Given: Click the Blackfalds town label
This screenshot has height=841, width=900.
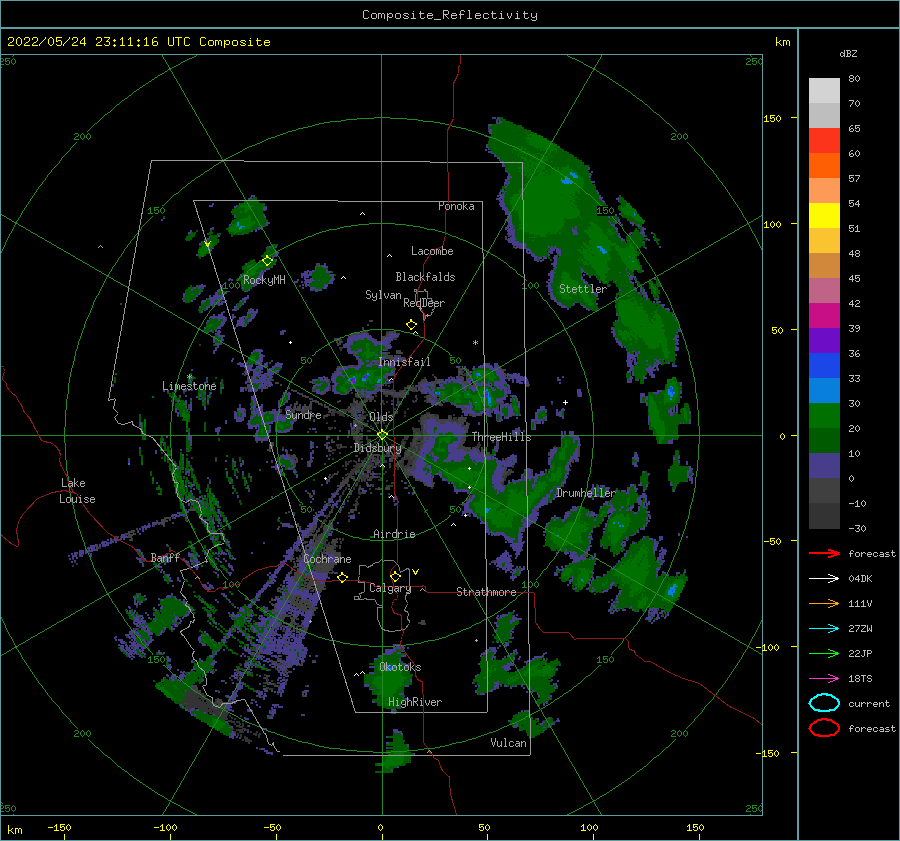Looking at the screenshot, I should coord(425,277).
